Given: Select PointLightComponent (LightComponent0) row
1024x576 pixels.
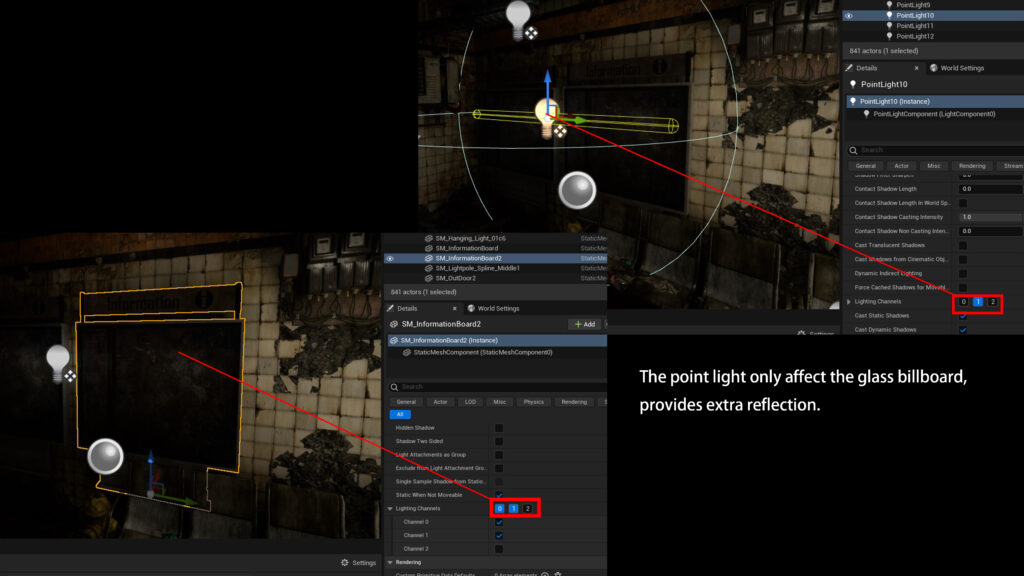Looking at the screenshot, I should pyautogui.click(x=935, y=114).
